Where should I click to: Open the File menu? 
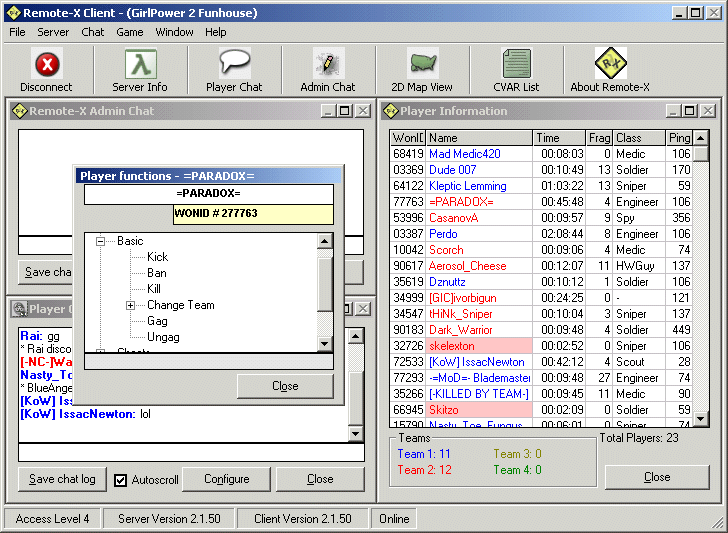point(17,32)
